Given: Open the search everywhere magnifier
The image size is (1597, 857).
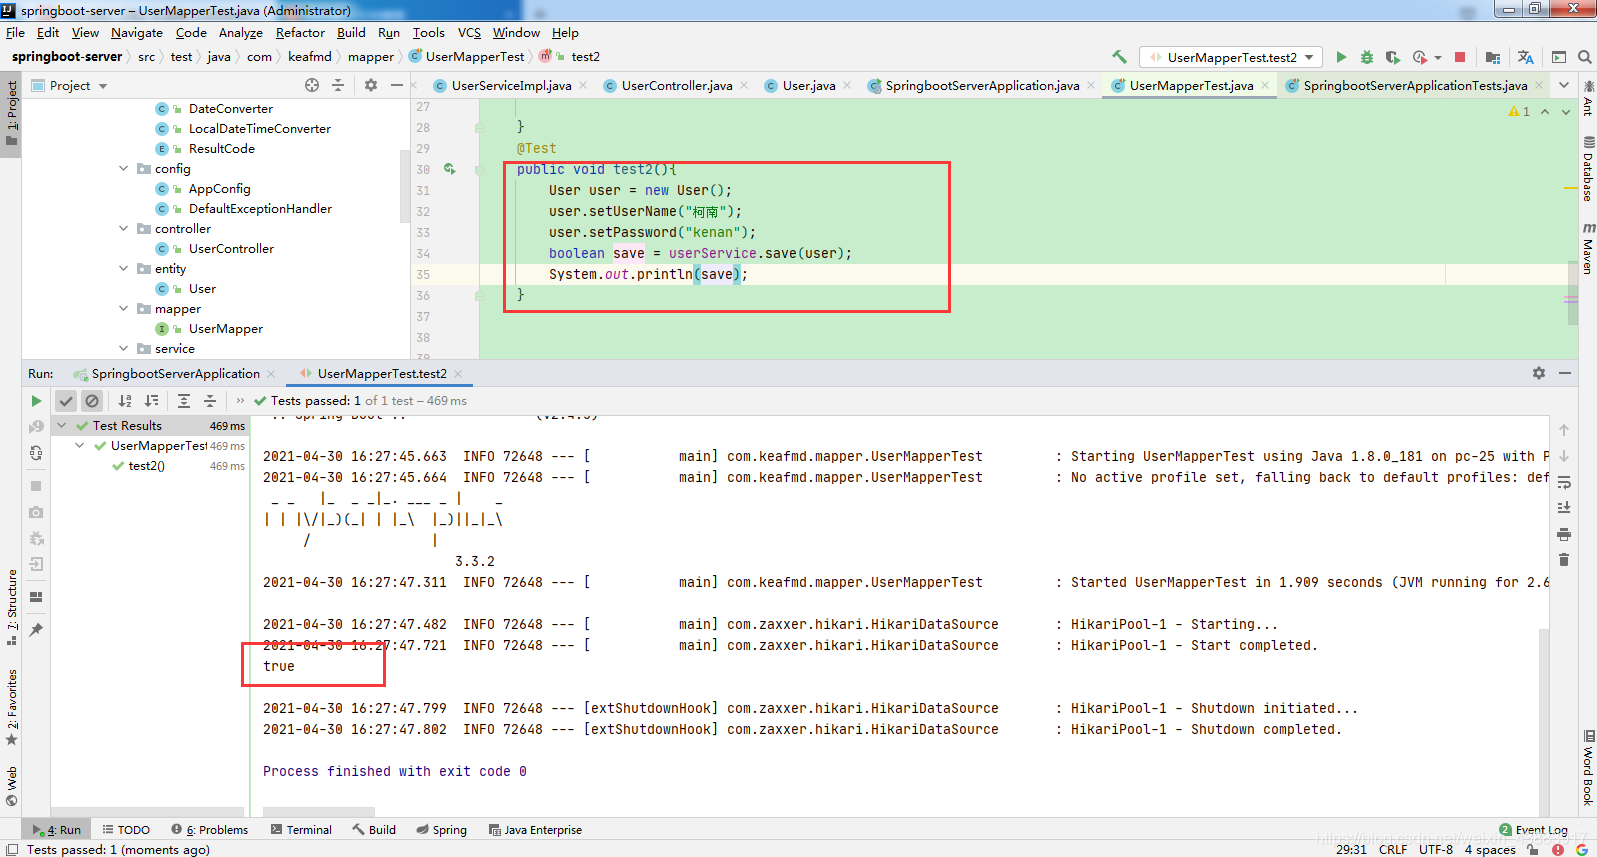Looking at the screenshot, I should [x=1584, y=57].
